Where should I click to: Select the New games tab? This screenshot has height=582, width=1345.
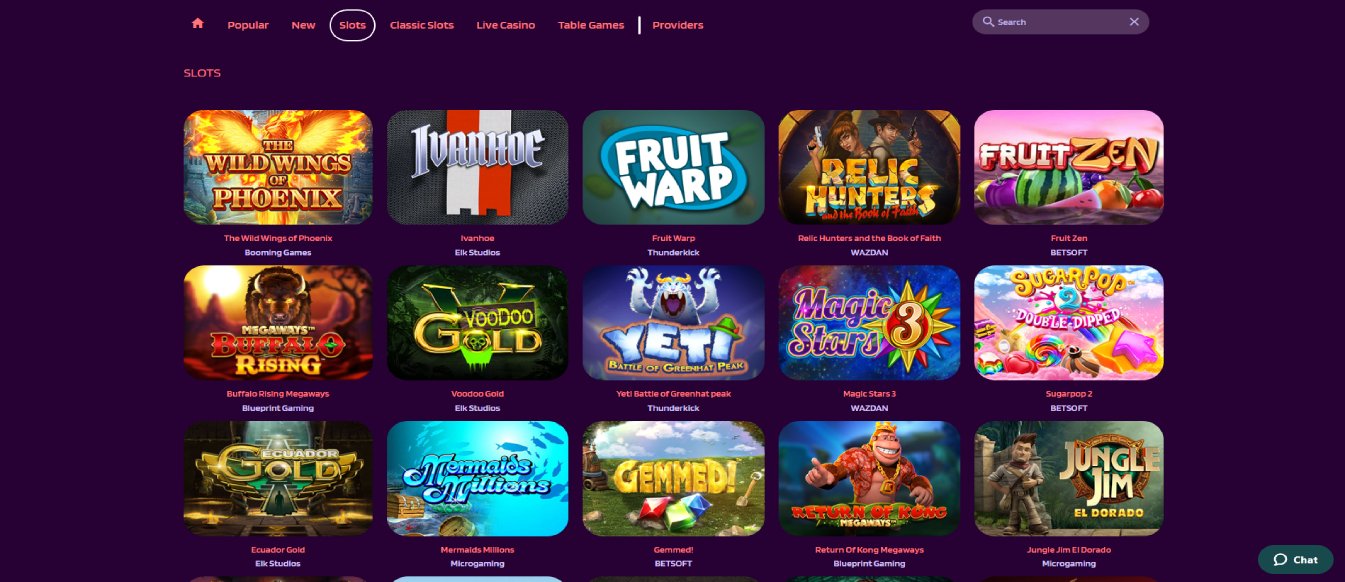(303, 25)
